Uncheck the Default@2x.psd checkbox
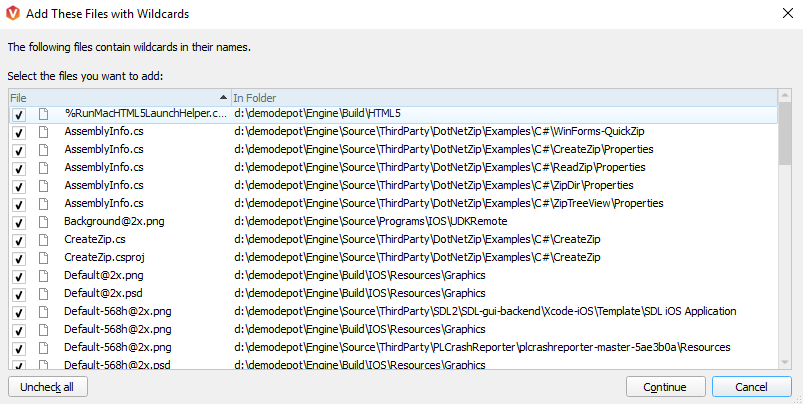Viewport: 803px width, 404px height. (x=19, y=294)
